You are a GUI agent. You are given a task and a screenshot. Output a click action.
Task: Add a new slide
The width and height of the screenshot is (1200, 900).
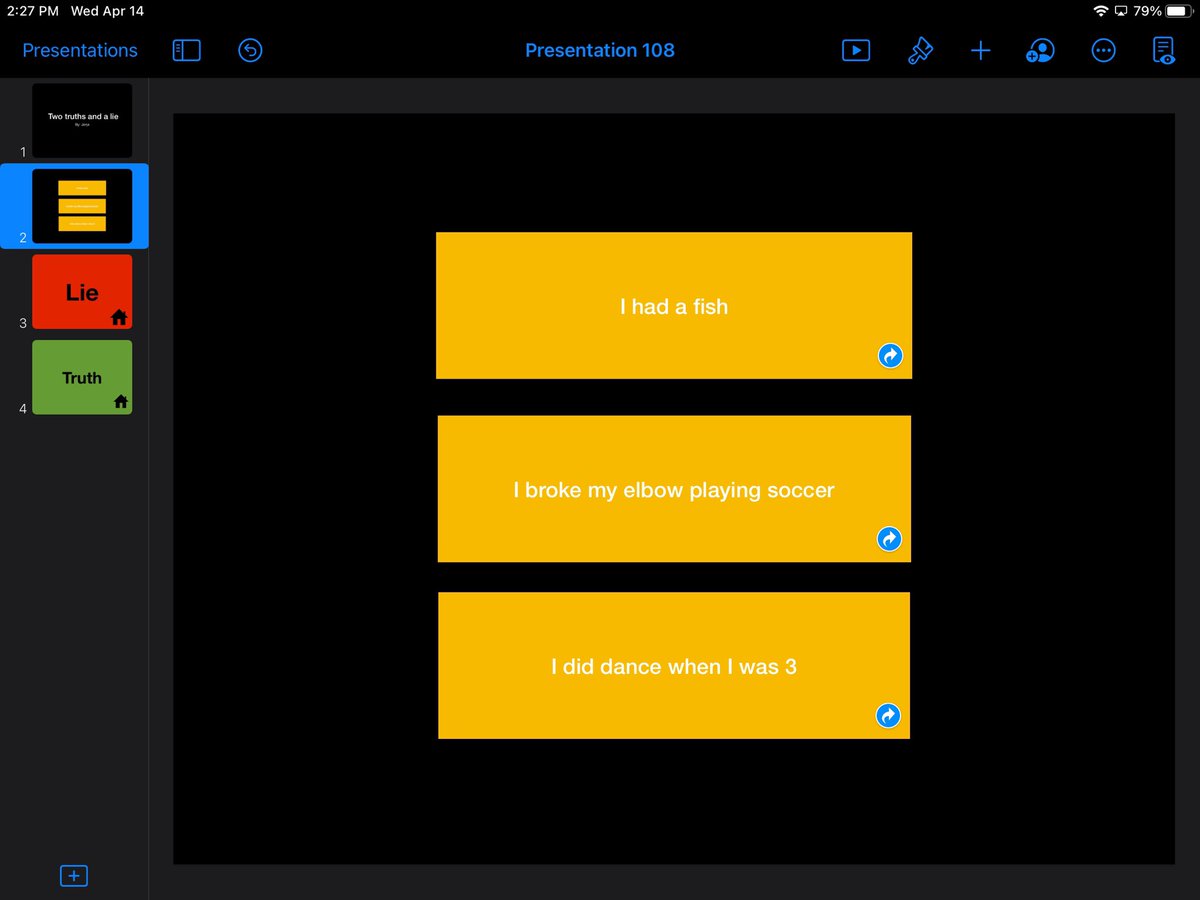click(74, 876)
